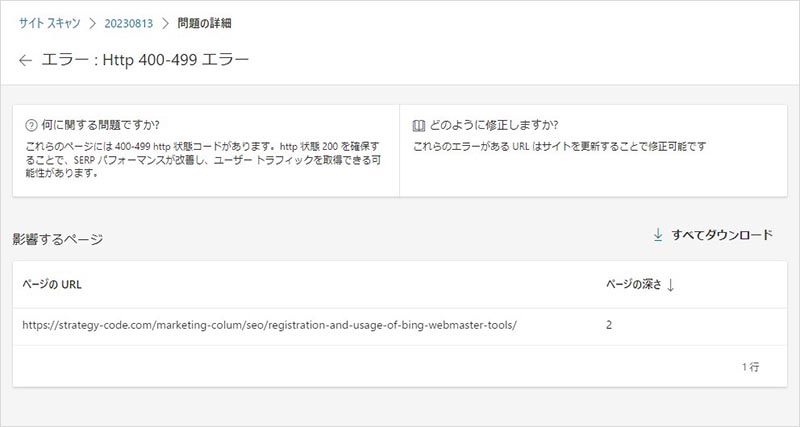Click the sort arrow next to ページの深さ
Image resolution: width=800 pixels, height=427 pixels.
pyautogui.click(x=671, y=284)
